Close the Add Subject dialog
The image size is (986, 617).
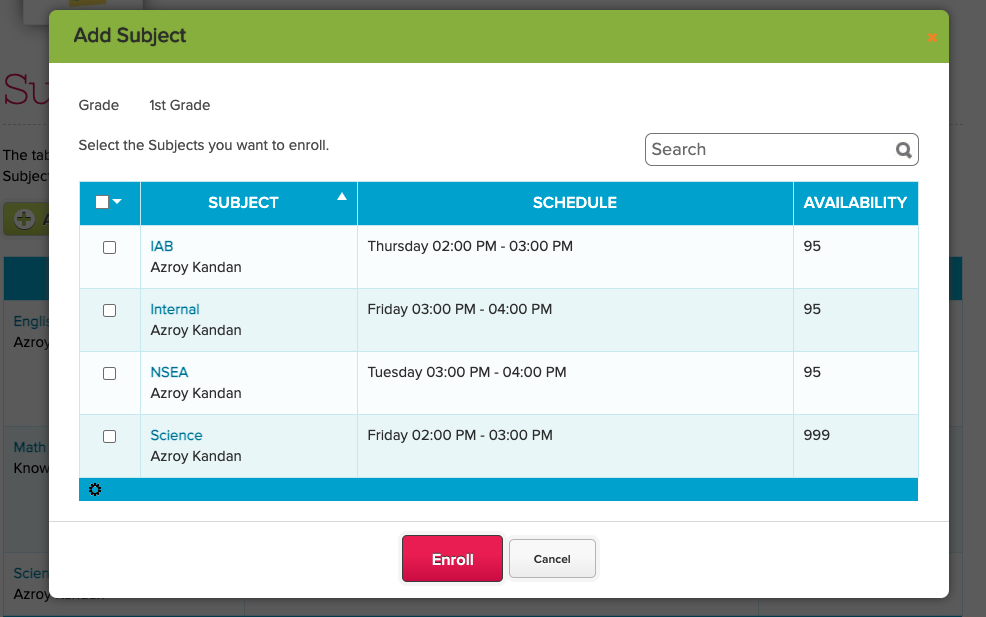click(x=932, y=38)
